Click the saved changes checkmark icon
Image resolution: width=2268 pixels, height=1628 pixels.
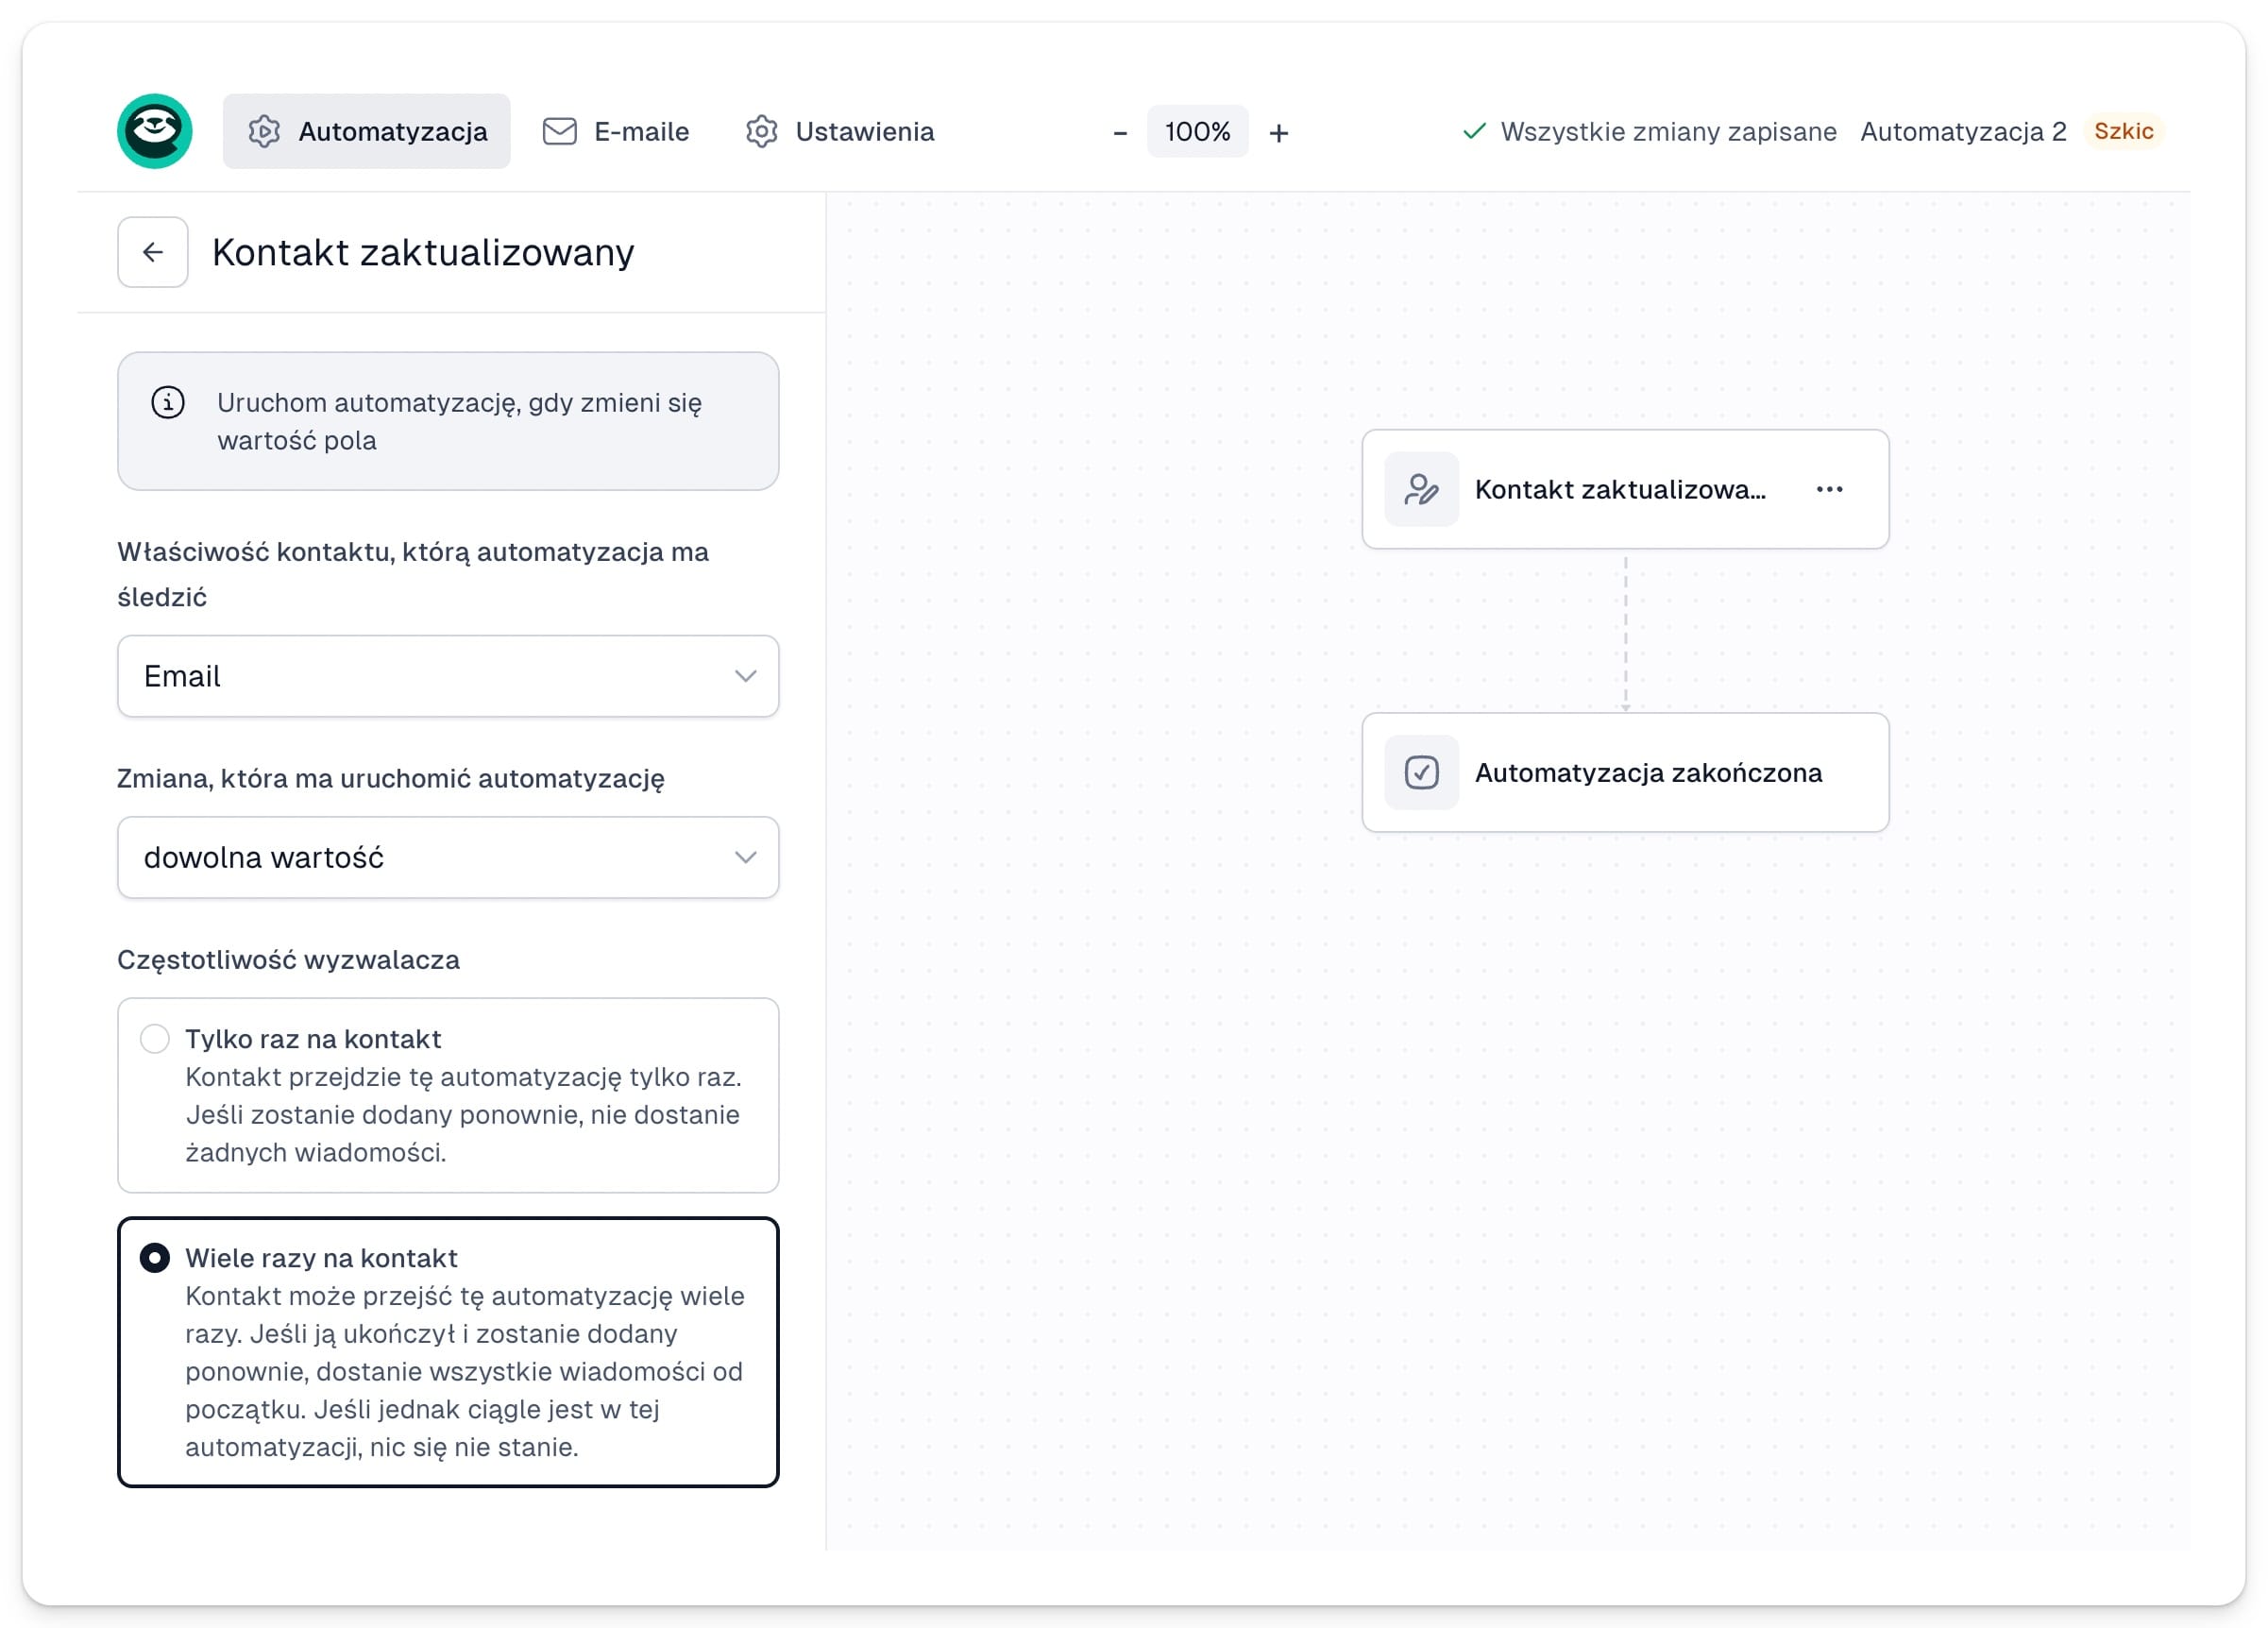[1473, 131]
